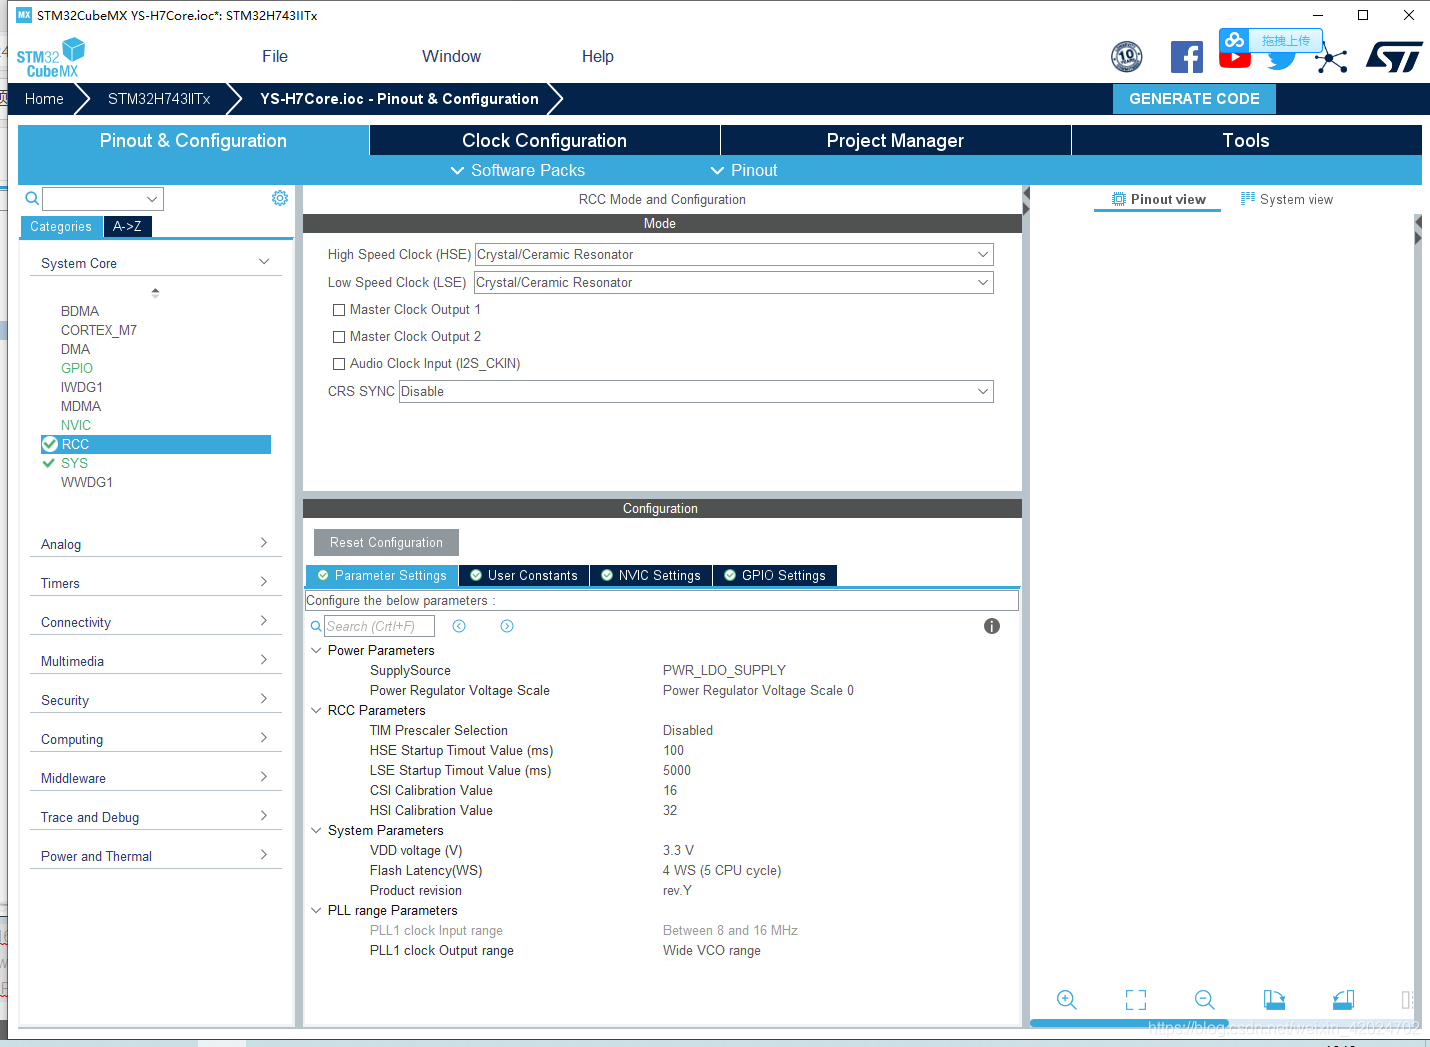Click the Reset Configuration button

tap(386, 542)
